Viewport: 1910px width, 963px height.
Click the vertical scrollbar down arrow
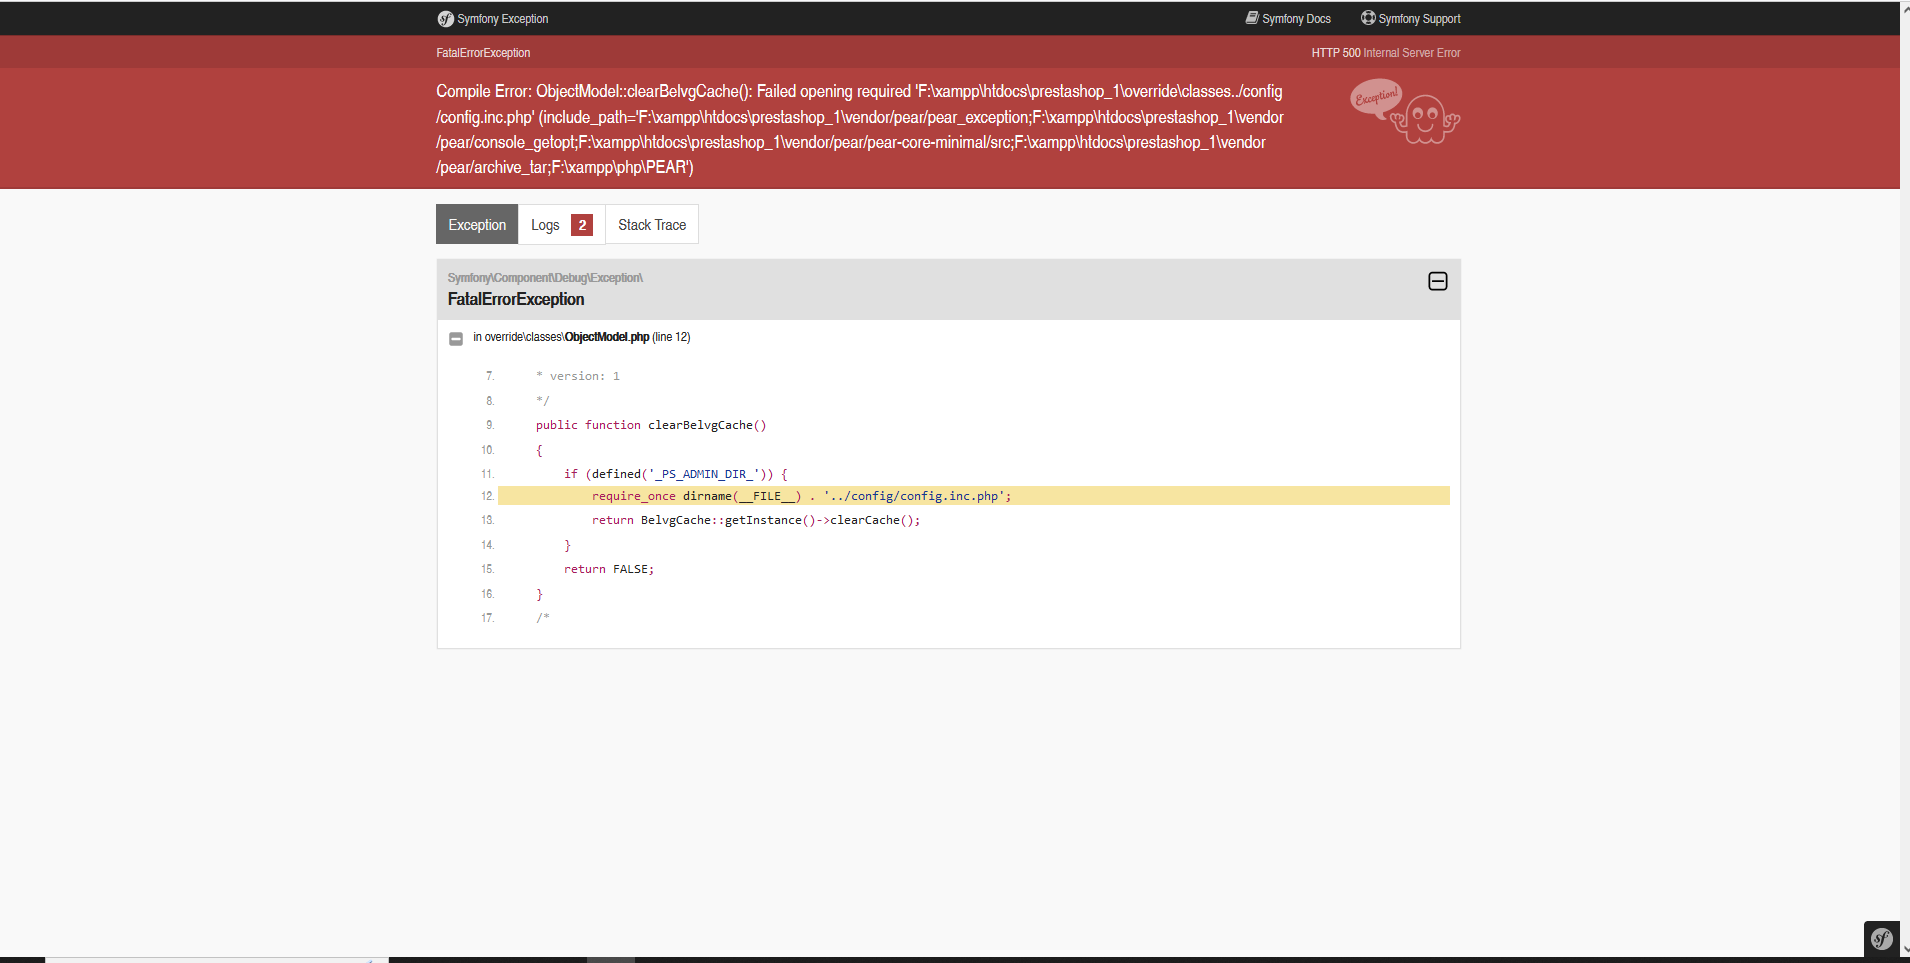click(1904, 949)
